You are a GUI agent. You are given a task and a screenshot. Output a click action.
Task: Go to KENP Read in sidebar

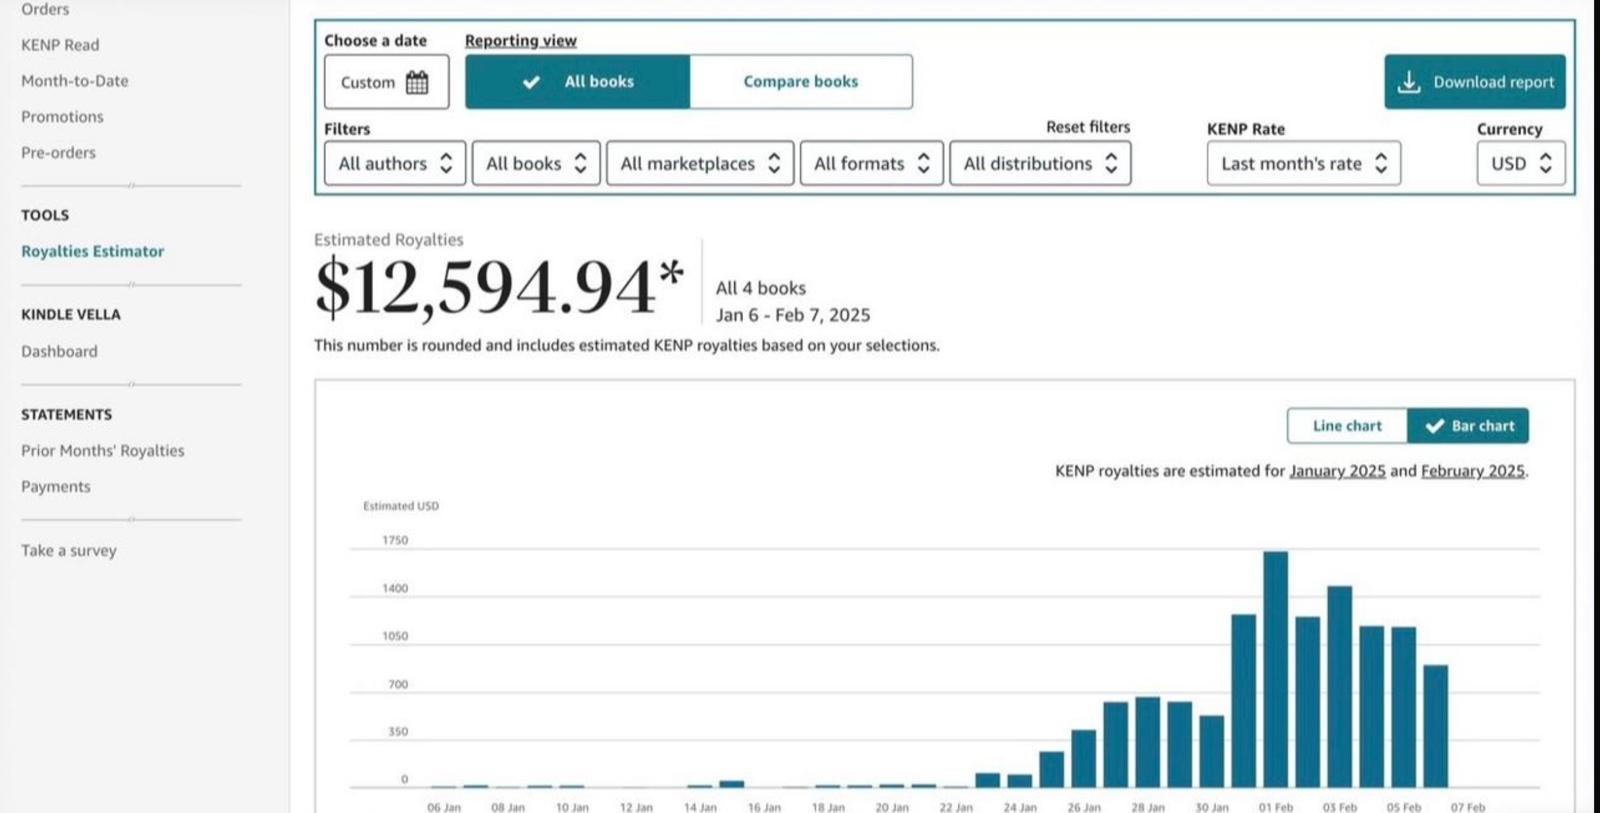(60, 45)
